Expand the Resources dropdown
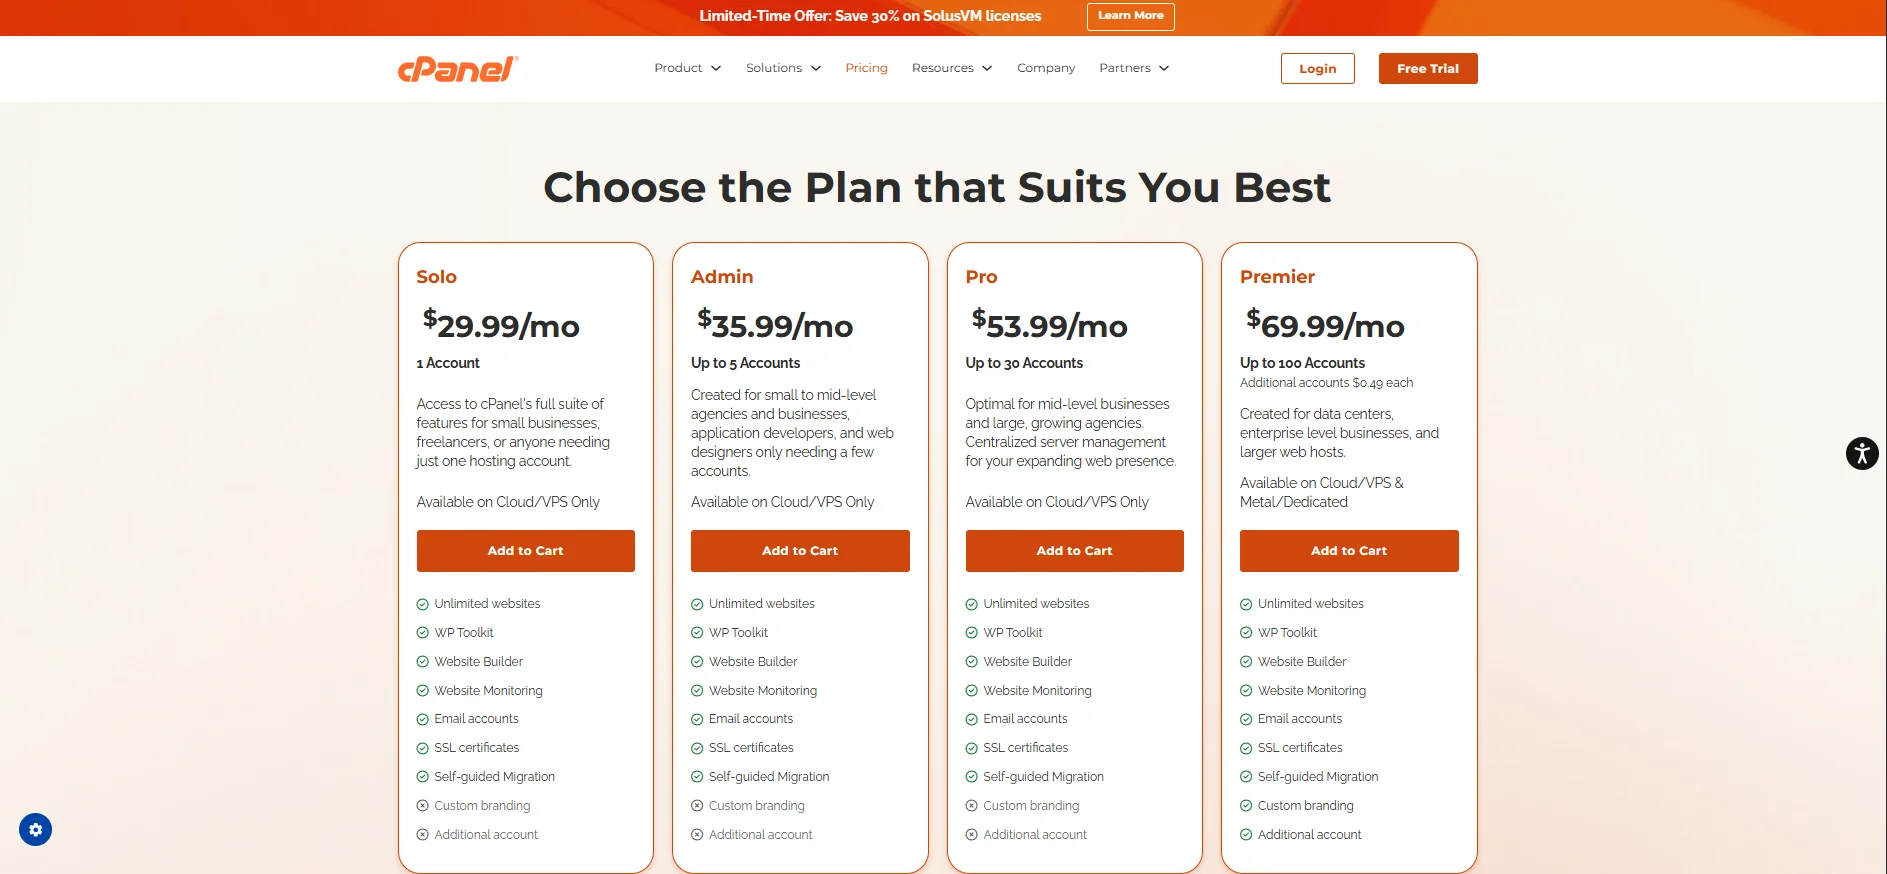Viewport: 1887px width, 874px height. coord(951,68)
